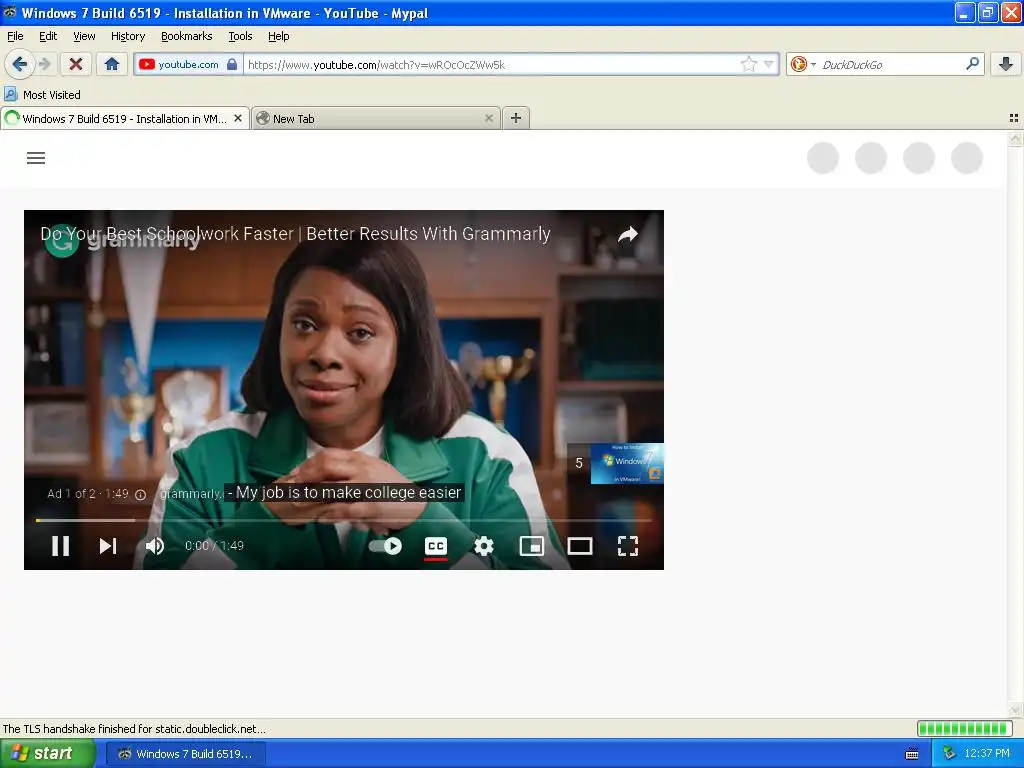
Task: Open the Most Visited bookmarks folder
Action: (42, 95)
